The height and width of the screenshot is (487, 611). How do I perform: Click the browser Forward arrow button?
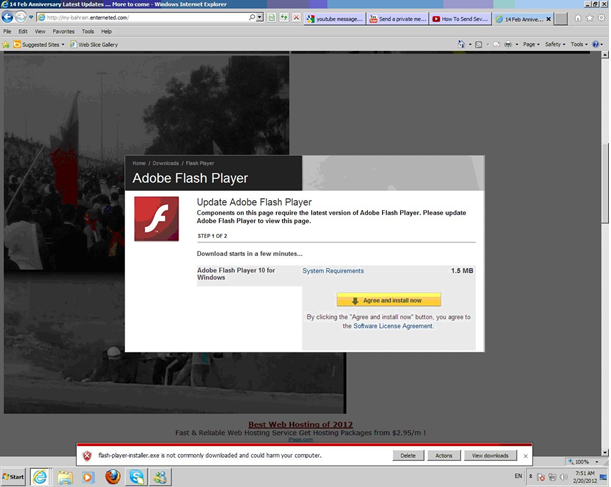pyautogui.click(x=21, y=17)
